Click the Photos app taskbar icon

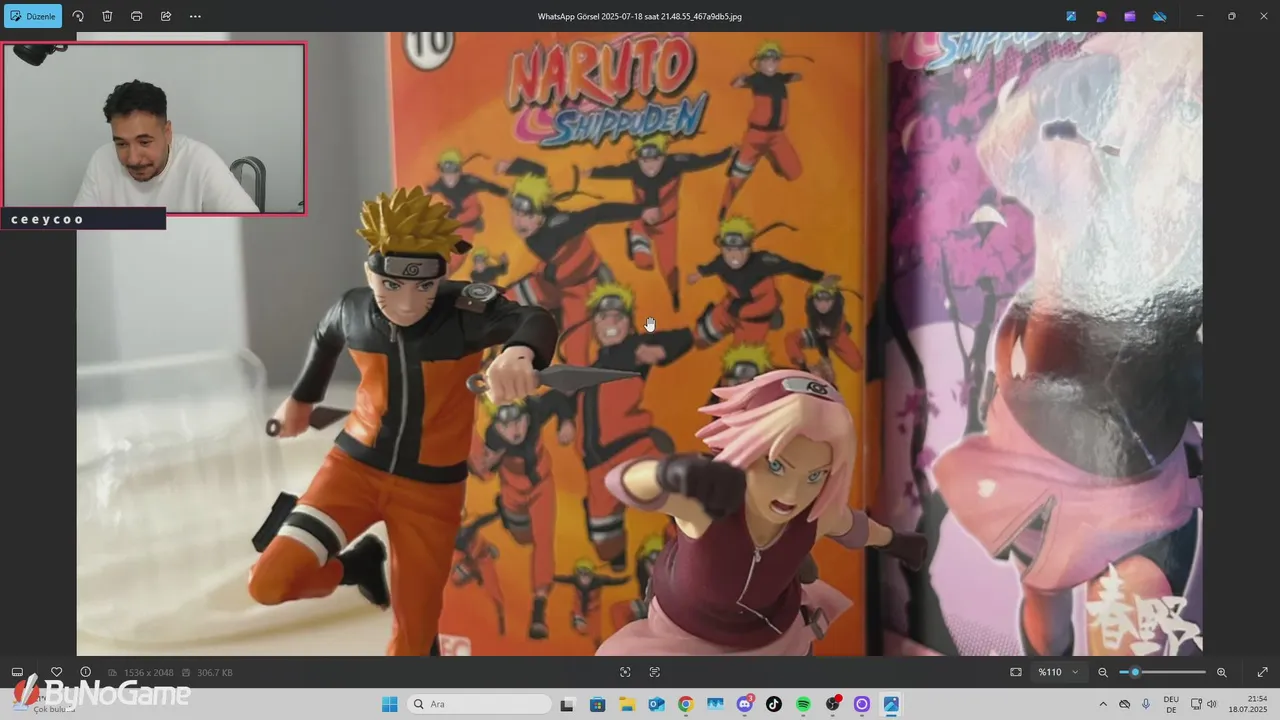tap(891, 704)
